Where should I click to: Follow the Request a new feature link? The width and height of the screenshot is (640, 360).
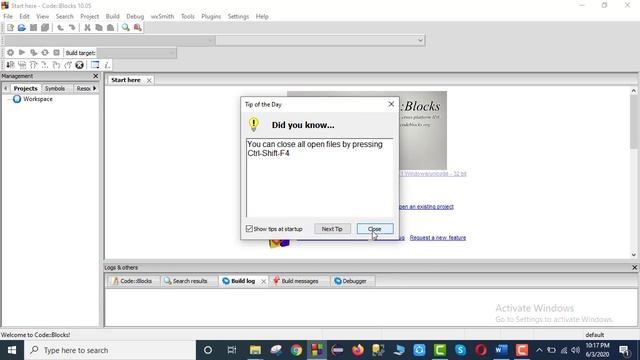point(438,238)
